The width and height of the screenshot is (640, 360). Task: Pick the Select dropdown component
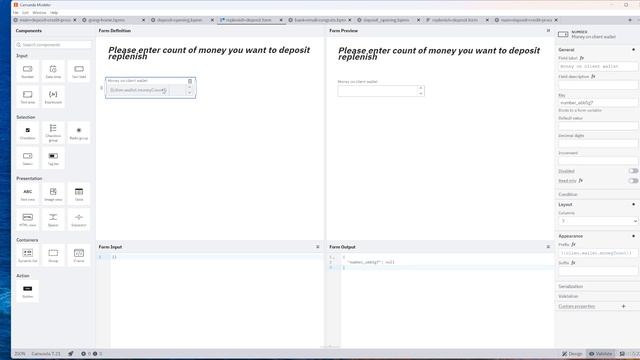pos(27,158)
